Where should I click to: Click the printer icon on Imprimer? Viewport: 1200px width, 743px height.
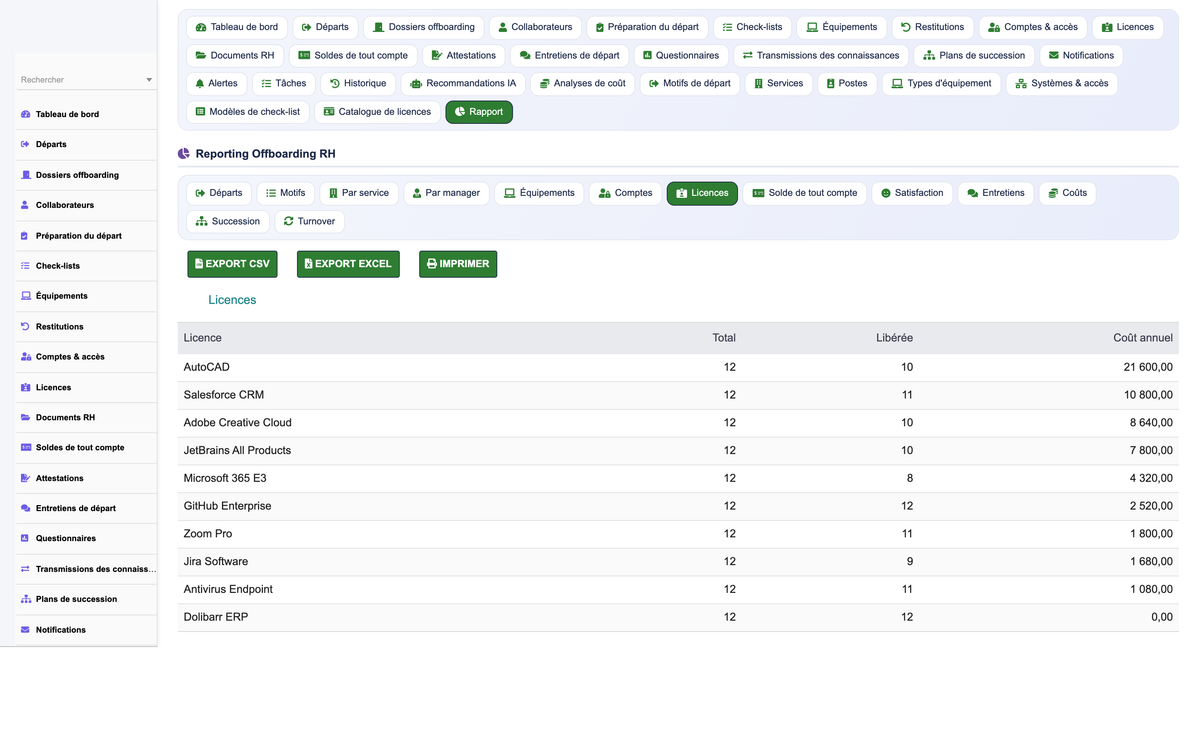pyautogui.click(x=432, y=264)
